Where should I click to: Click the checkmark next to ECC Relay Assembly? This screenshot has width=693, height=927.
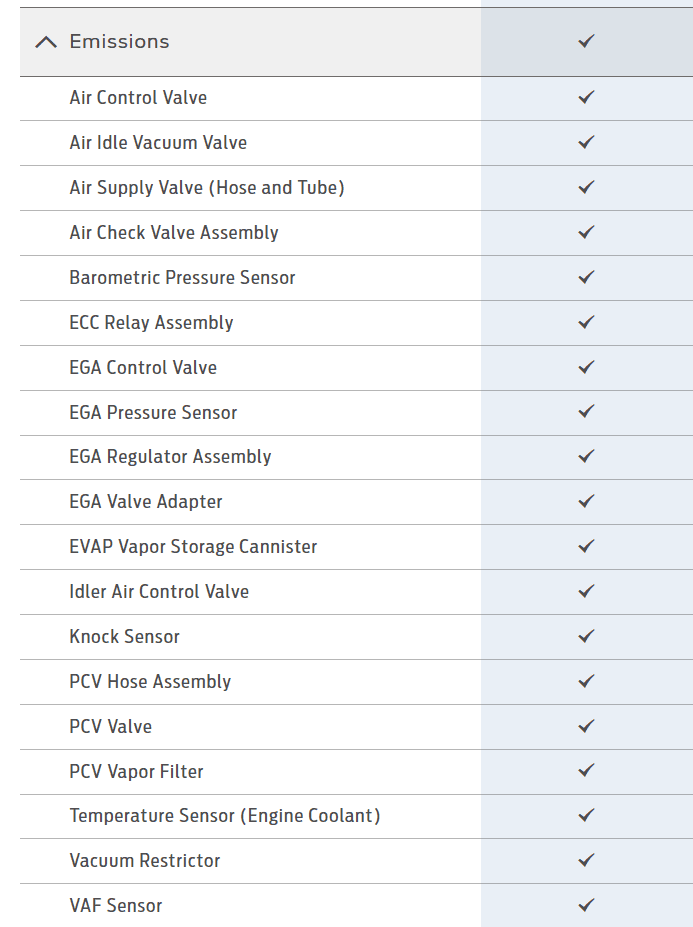tap(586, 322)
